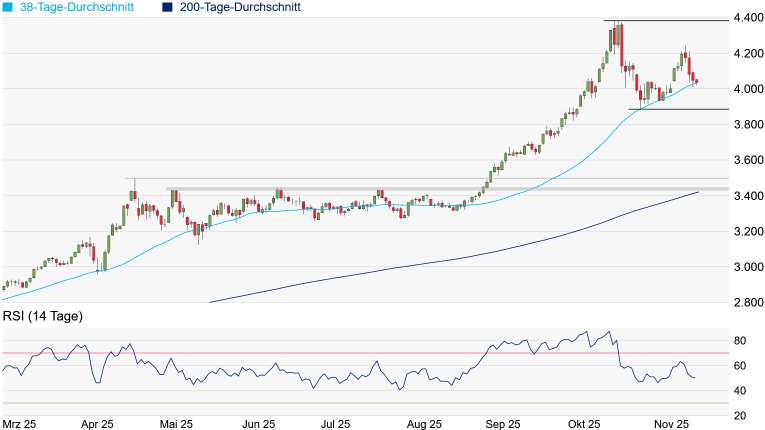This screenshot has height=430, width=765.
Task: Select the RSI (14 Tage) indicator title
Action: coord(42,316)
